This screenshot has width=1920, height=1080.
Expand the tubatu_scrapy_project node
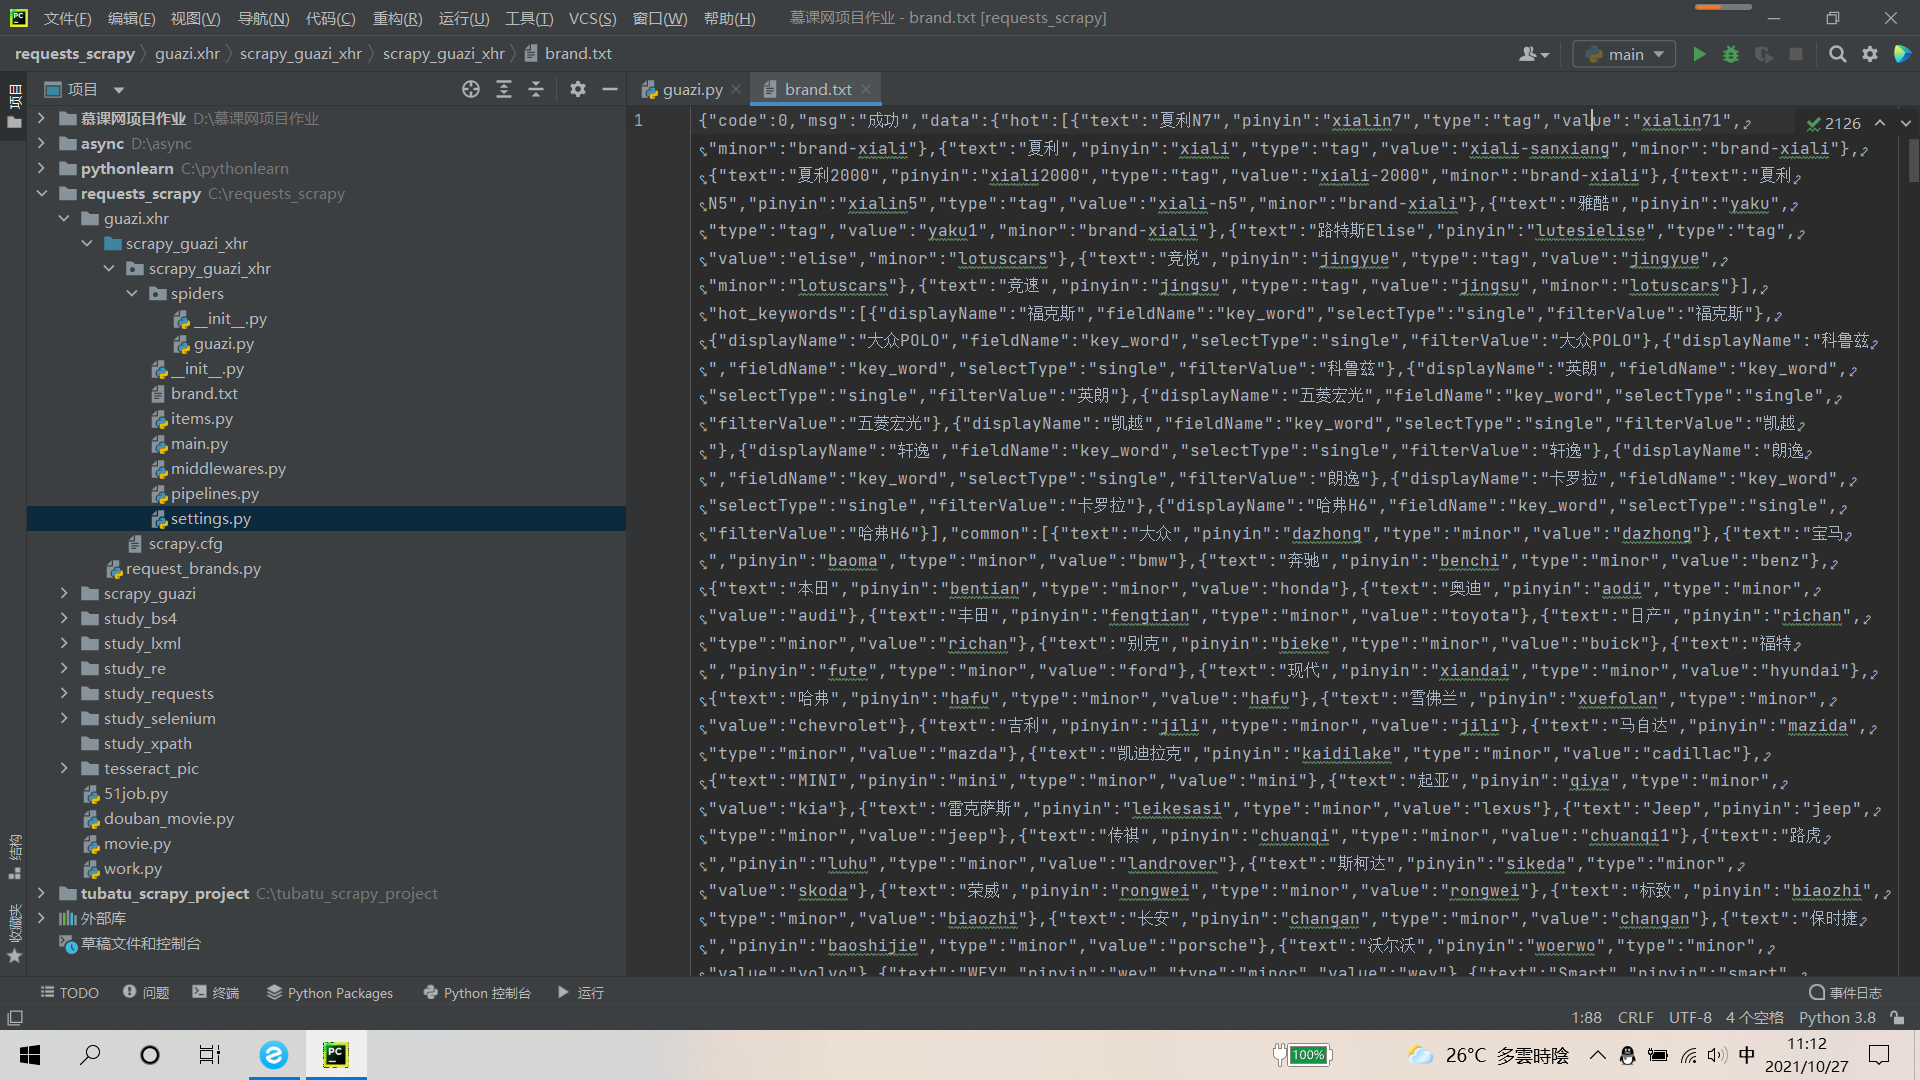pyautogui.click(x=42, y=893)
